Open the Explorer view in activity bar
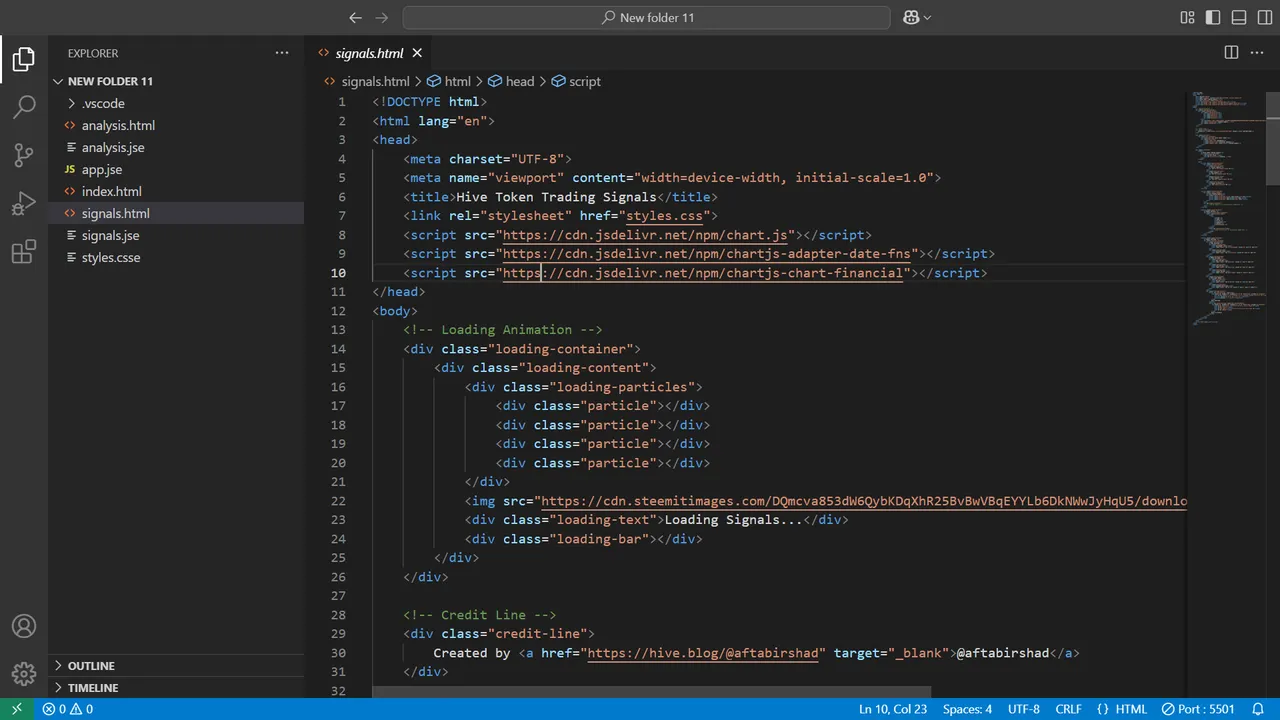Viewport: 1280px width, 720px height. click(24, 59)
